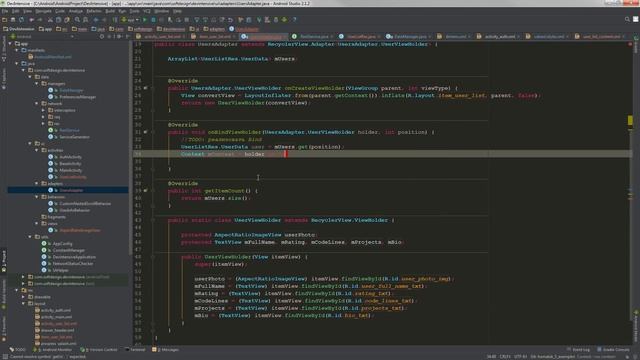The height and width of the screenshot is (360, 640).
Task: Click the Make Project toolbar icon
Action: pyautogui.click(x=115, y=20)
